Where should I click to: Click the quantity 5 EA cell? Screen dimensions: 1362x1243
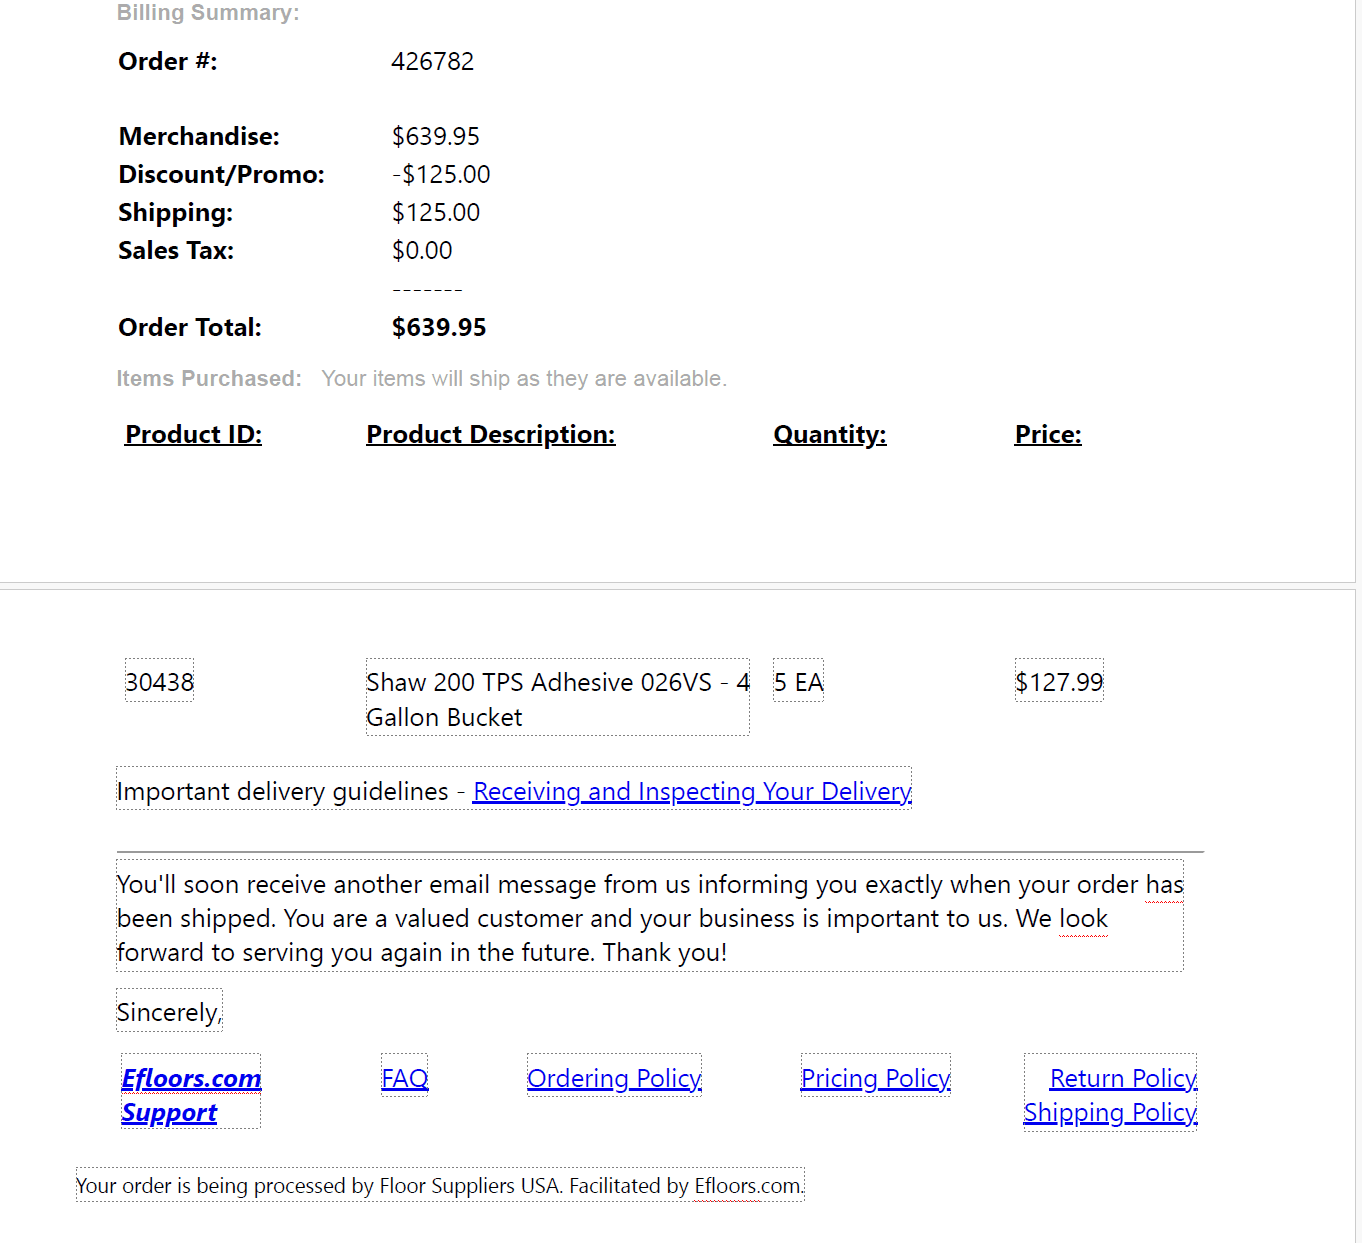[x=798, y=682]
